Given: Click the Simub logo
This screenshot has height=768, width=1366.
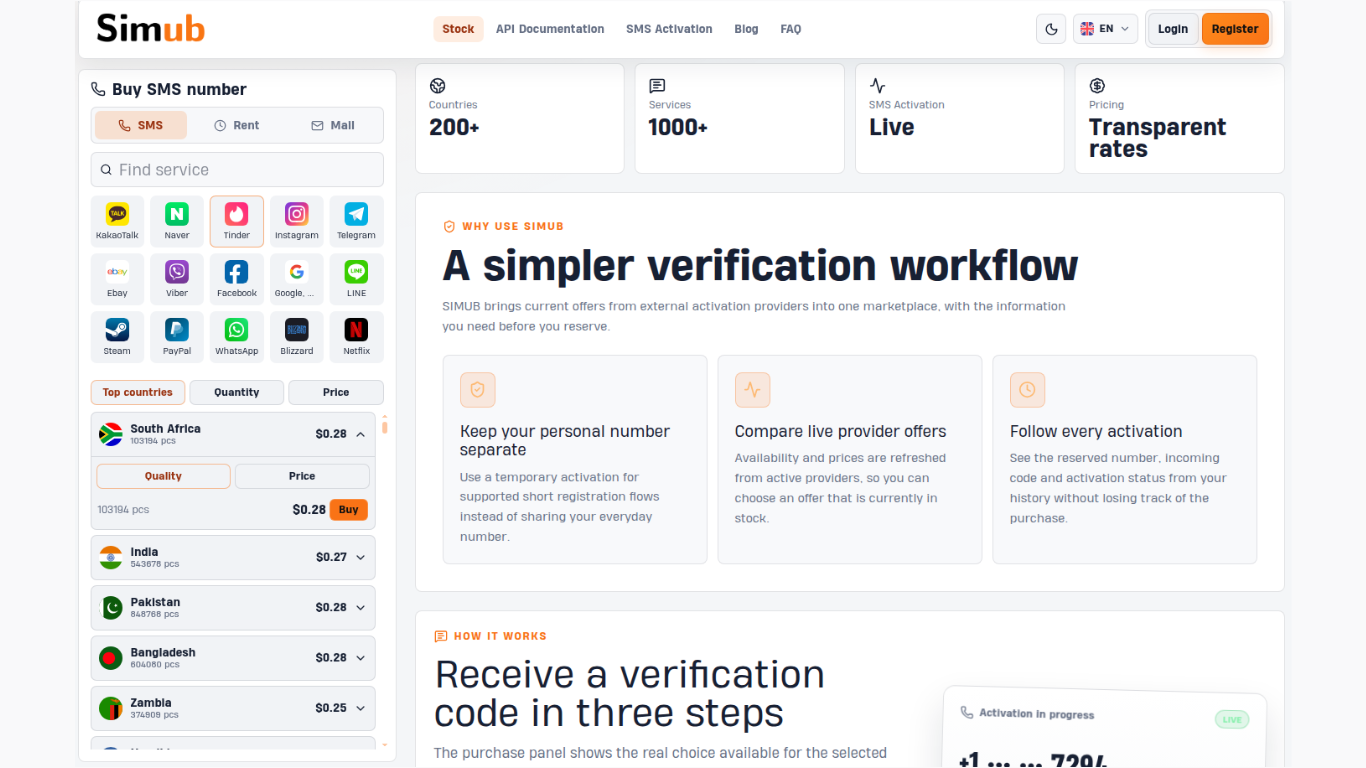Looking at the screenshot, I should [151, 28].
